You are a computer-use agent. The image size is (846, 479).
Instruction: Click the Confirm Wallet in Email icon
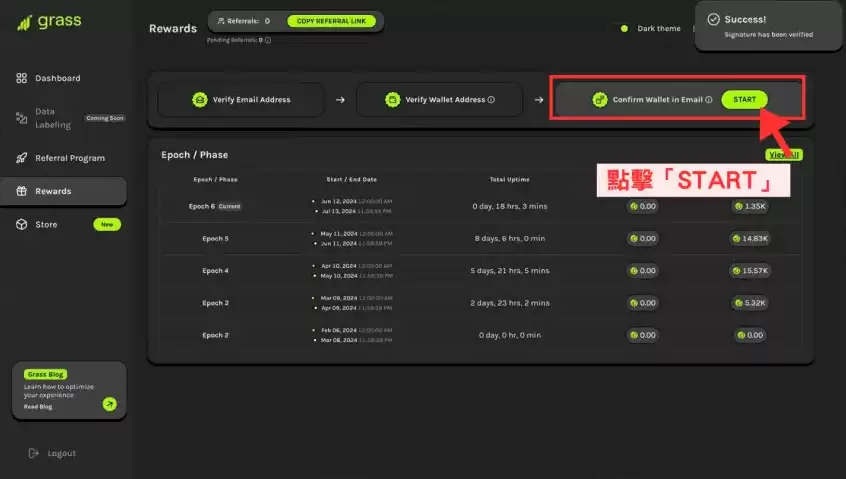pyautogui.click(x=599, y=100)
